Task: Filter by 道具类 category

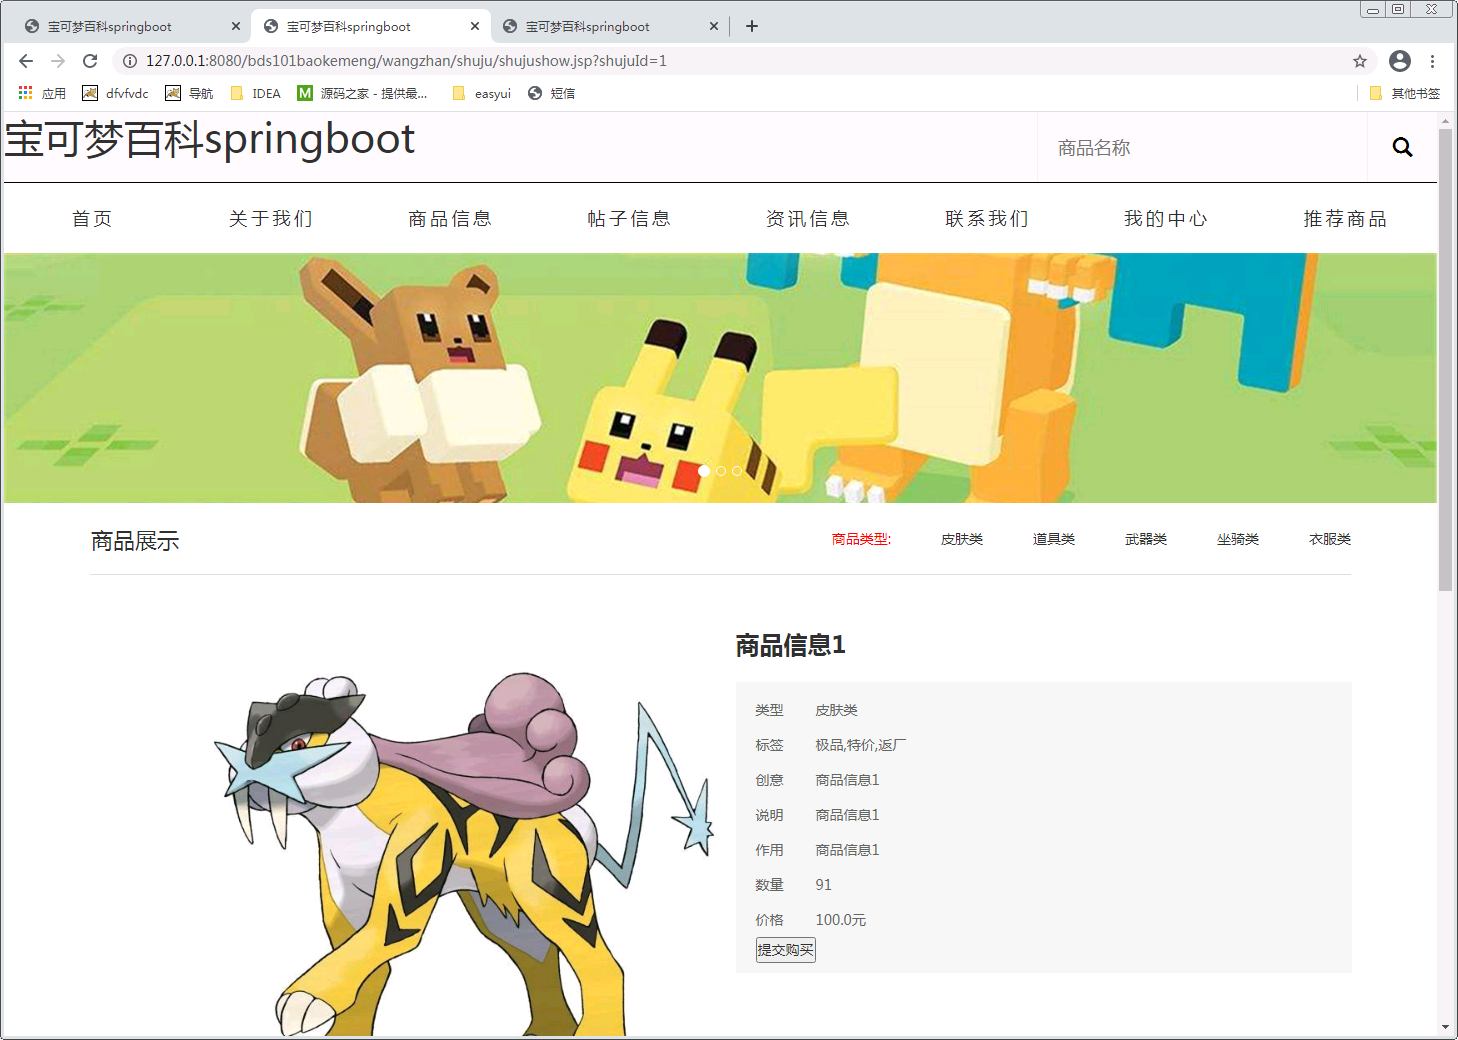Action: click(1054, 539)
